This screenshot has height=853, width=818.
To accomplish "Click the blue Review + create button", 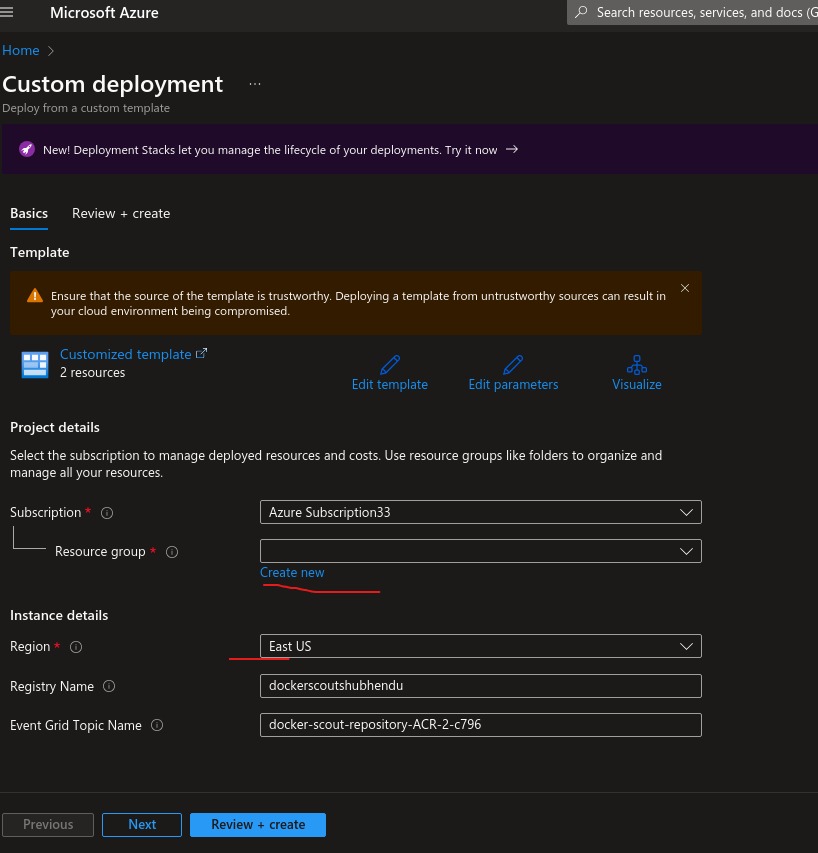I will click(258, 825).
